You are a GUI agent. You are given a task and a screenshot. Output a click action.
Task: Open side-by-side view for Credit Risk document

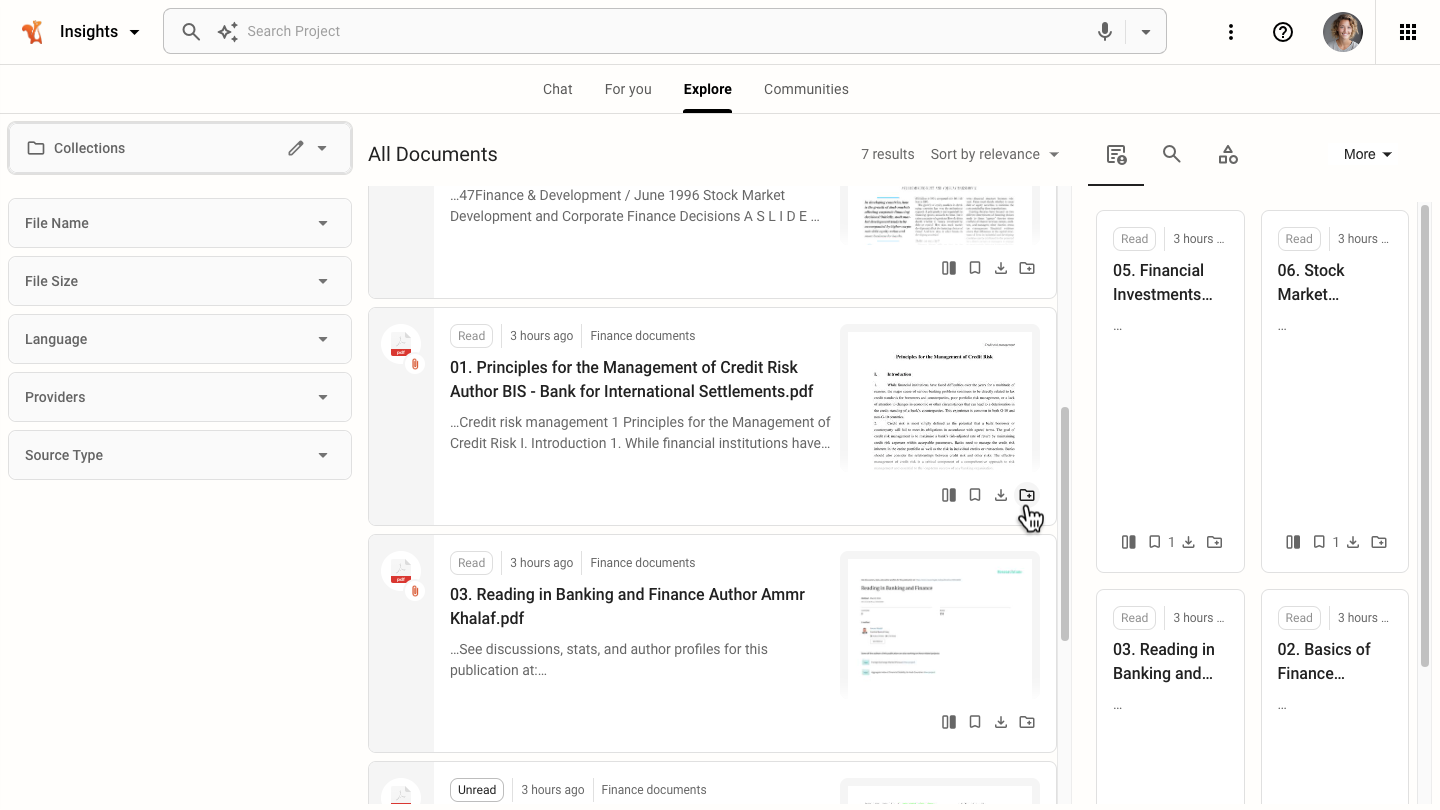point(949,495)
